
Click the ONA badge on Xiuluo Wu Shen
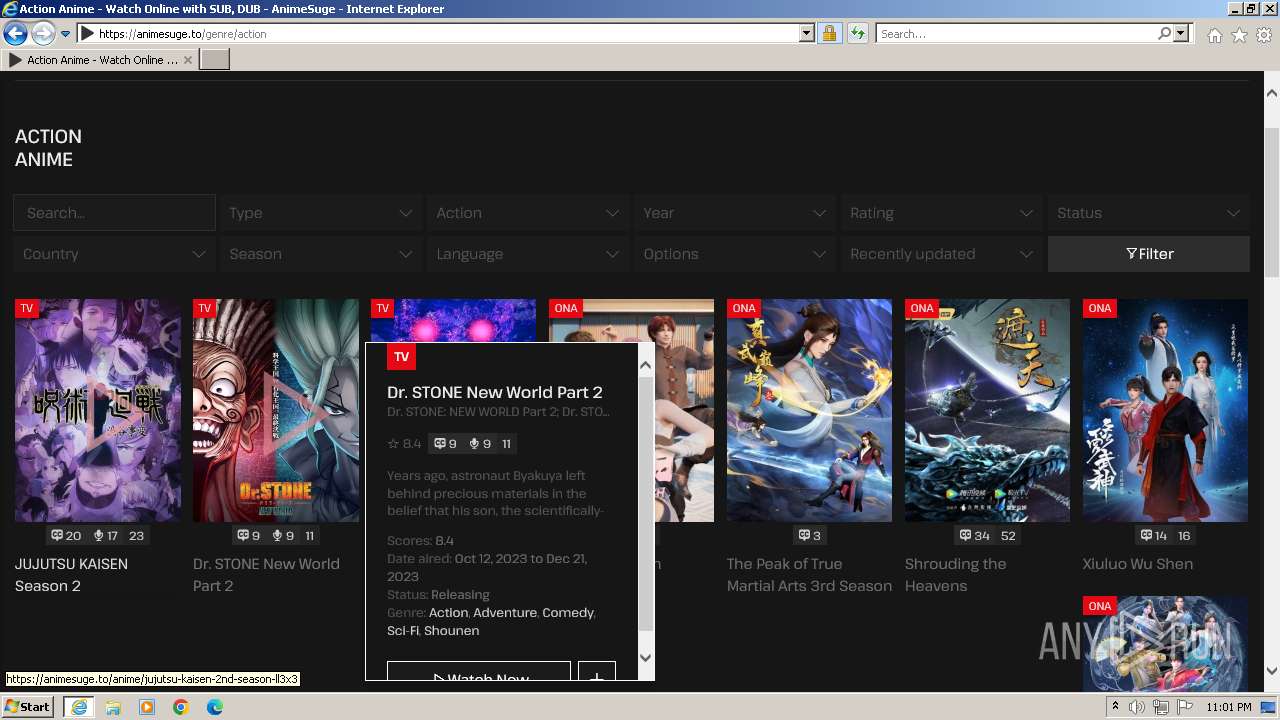point(1100,308)
